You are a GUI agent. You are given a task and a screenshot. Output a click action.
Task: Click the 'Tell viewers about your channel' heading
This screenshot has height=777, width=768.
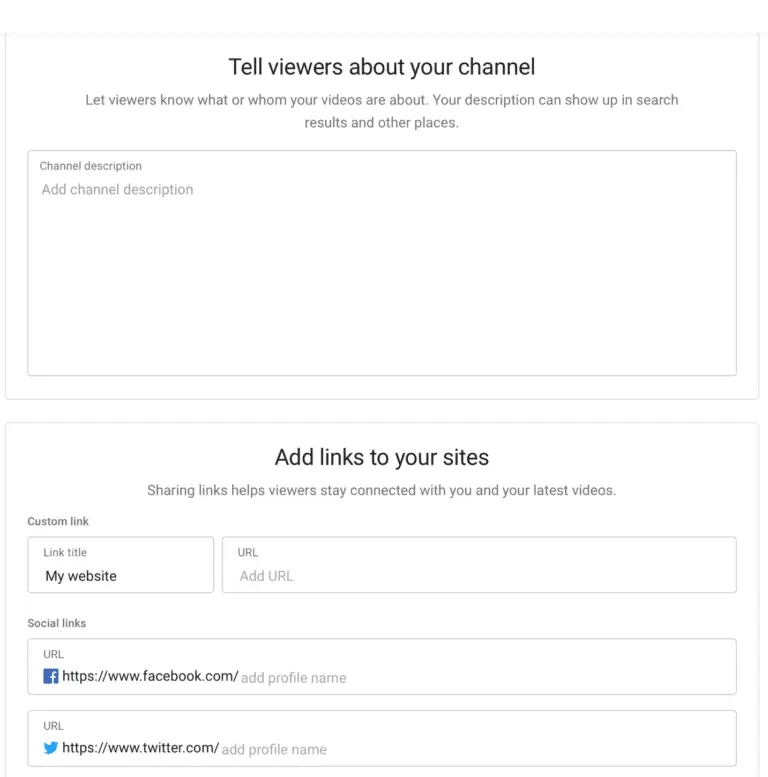tap(382, 67)
